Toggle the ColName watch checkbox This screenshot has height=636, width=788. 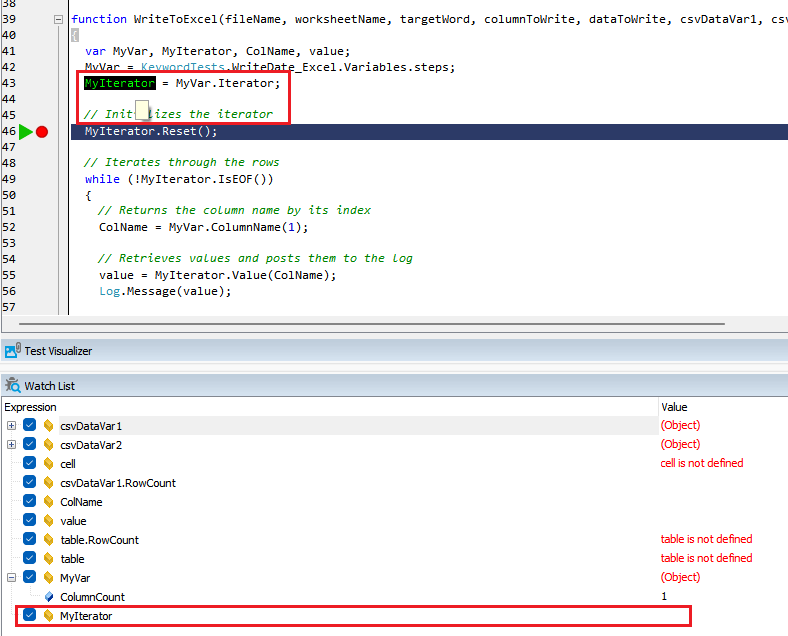tap(29, 502)
